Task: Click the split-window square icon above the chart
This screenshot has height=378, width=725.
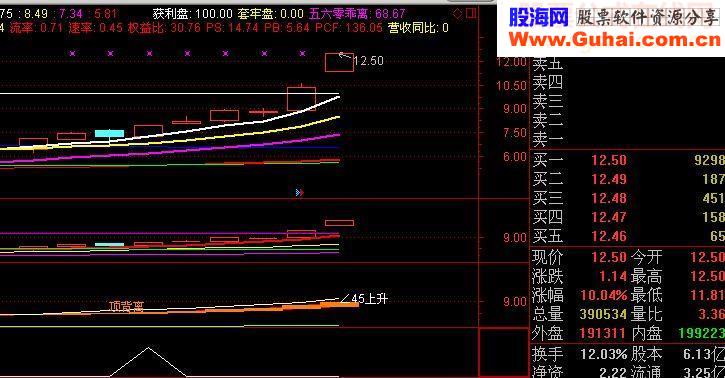Action: coord(471,13)
